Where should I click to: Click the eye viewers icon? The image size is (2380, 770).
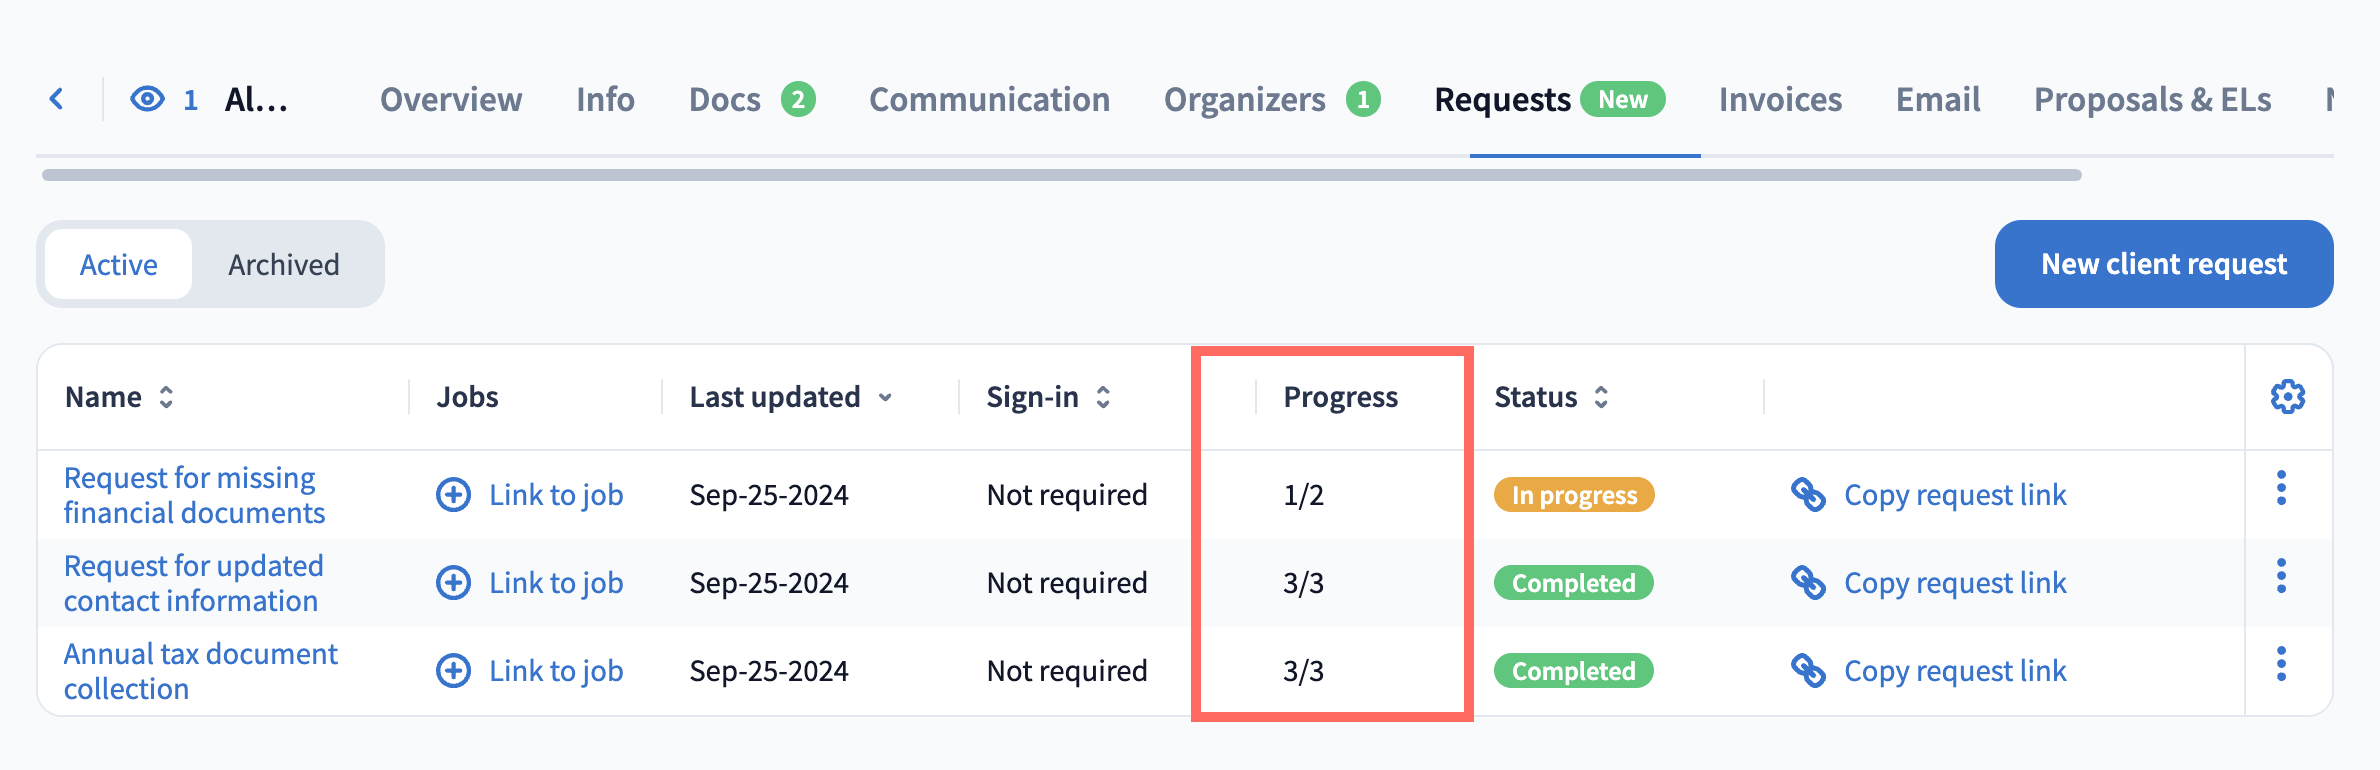[147, 99]
